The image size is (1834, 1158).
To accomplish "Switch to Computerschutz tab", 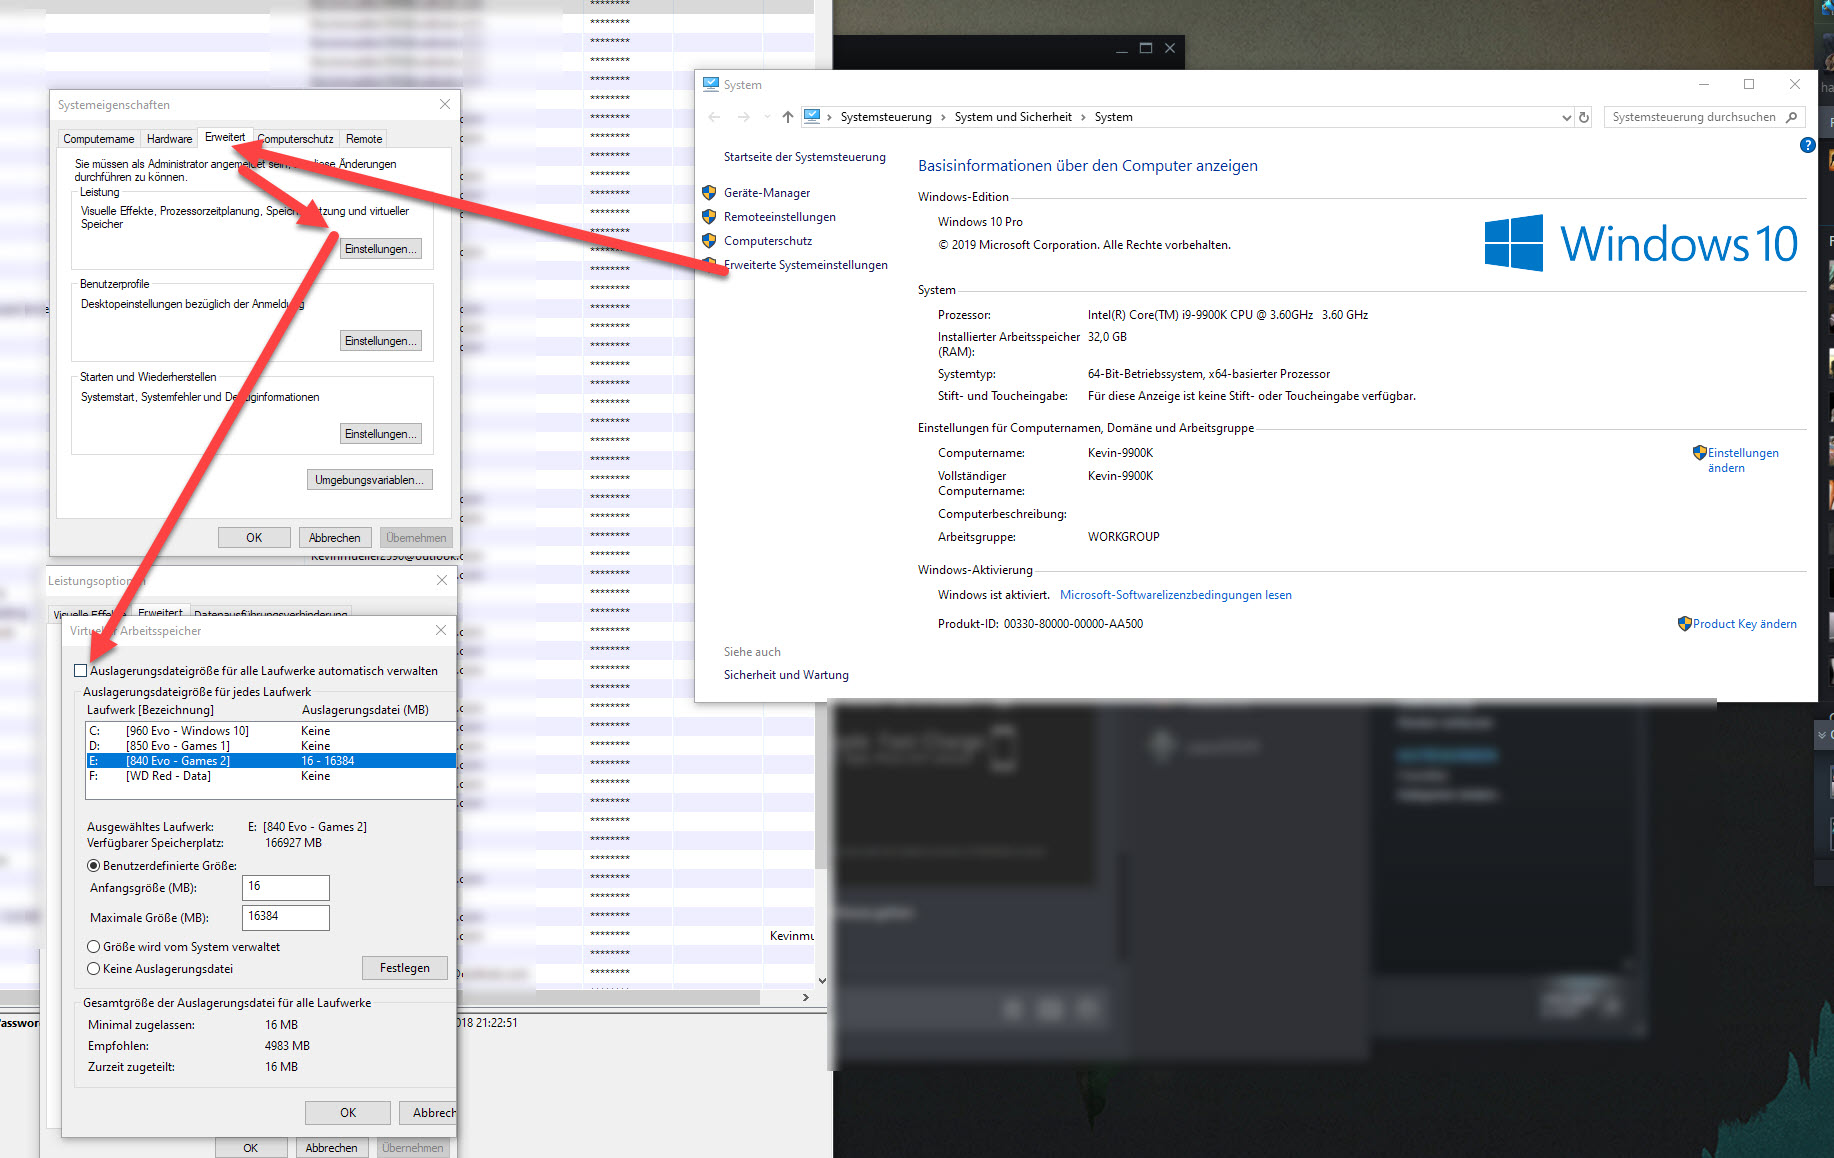I will click(295, 139).
